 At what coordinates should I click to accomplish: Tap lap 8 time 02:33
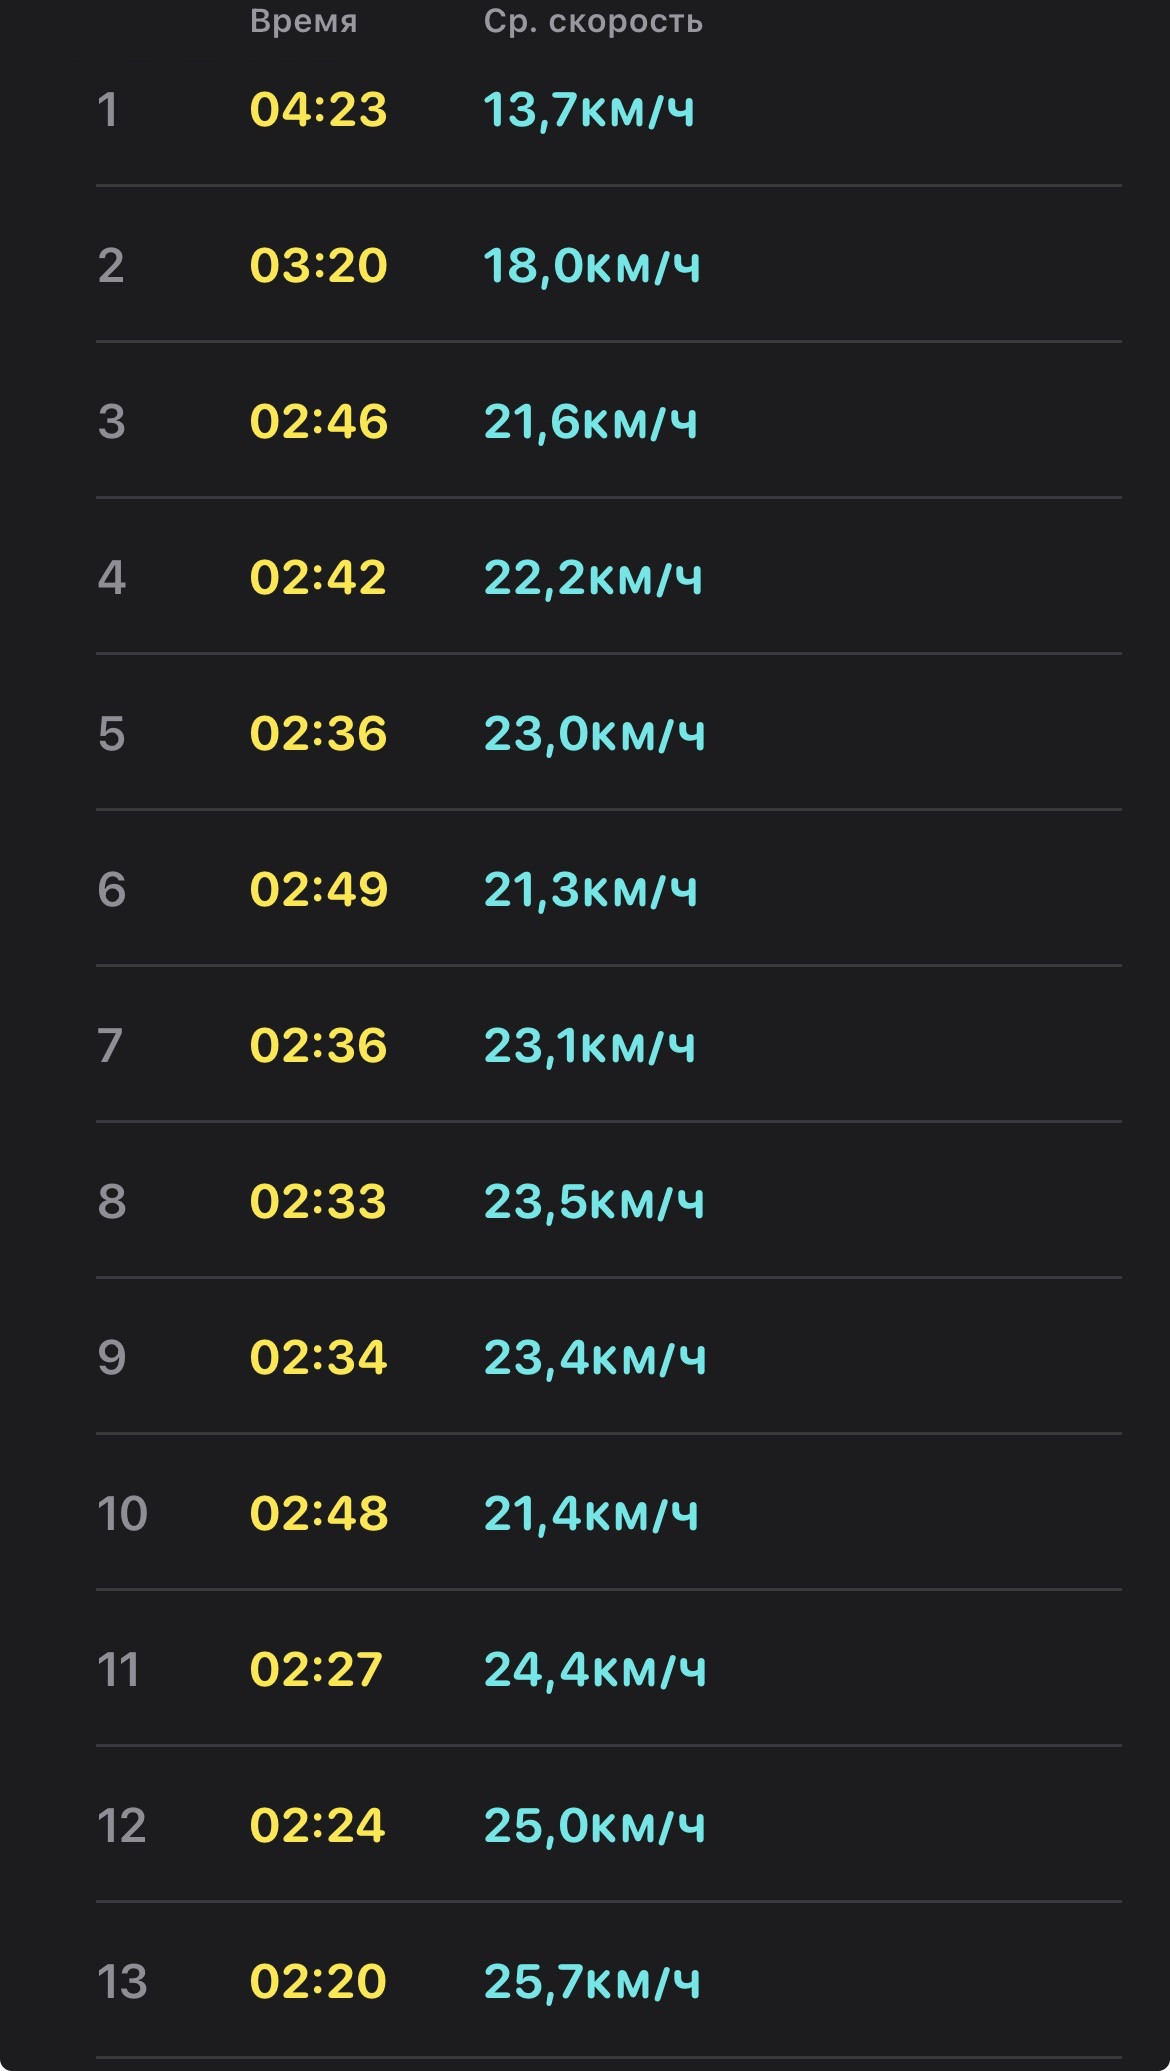318,1202
